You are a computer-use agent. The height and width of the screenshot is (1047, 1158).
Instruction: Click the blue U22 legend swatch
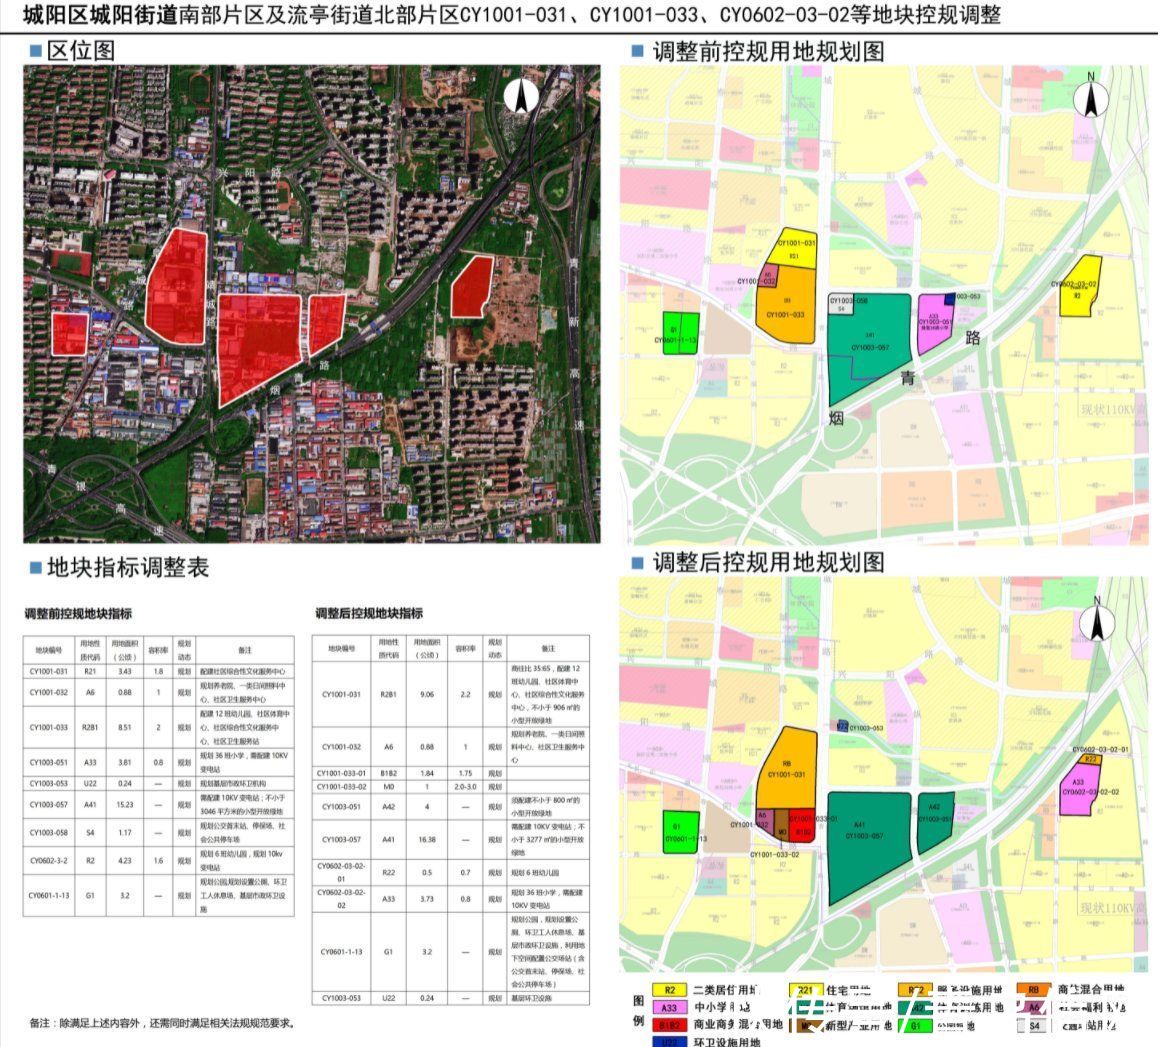[x=670, y=1042]
